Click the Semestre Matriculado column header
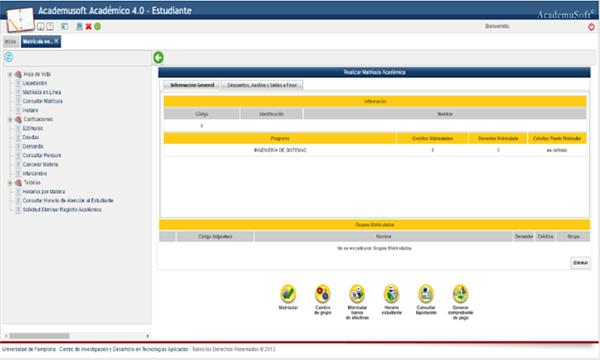Viewport: 600px width, 360px height. point(498,138)
